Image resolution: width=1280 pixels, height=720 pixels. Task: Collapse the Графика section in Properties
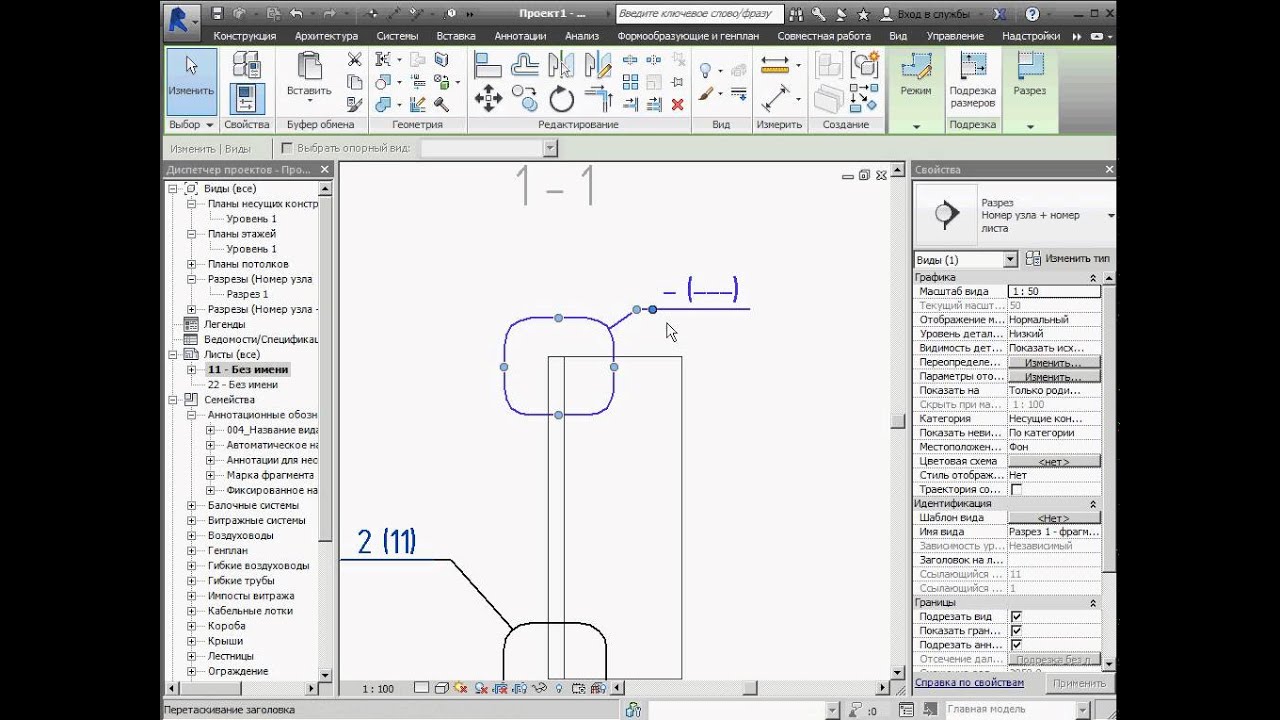coord(1092,277)
